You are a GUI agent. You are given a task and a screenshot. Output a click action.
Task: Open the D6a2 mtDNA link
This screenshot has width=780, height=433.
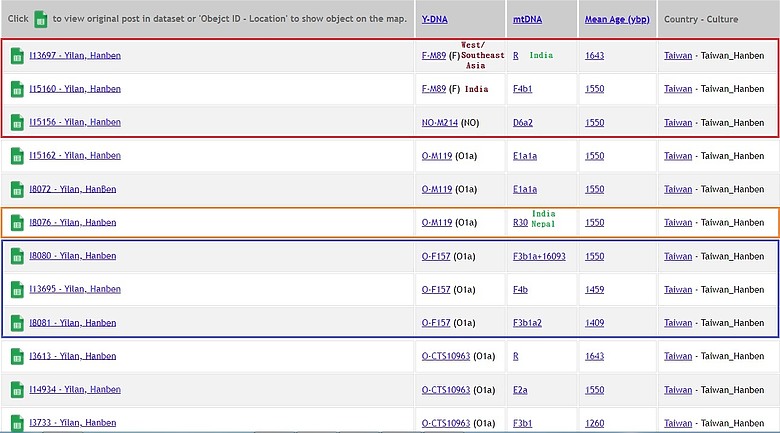pos(523,122)
